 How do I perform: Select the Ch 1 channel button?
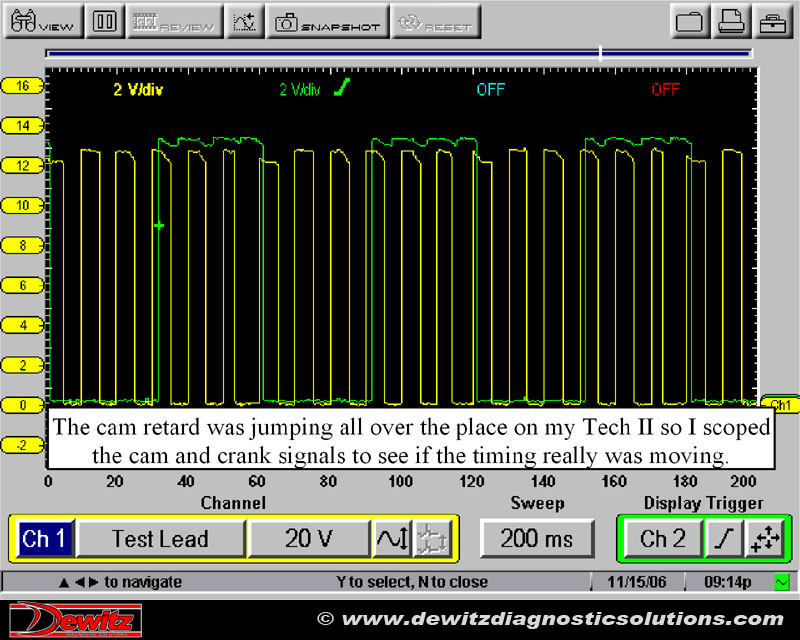(43, 538)
